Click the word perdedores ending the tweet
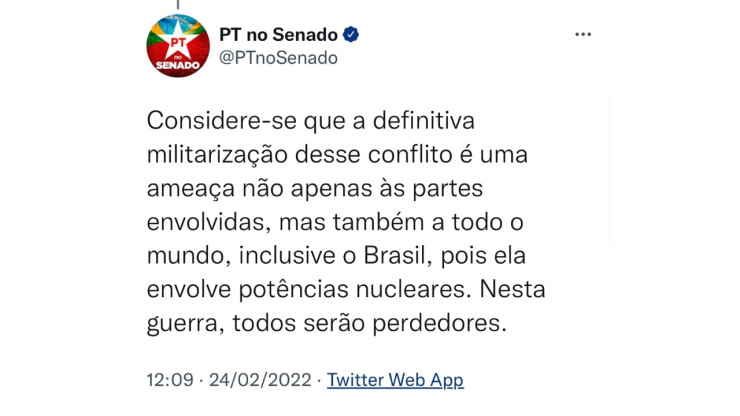 439,323
